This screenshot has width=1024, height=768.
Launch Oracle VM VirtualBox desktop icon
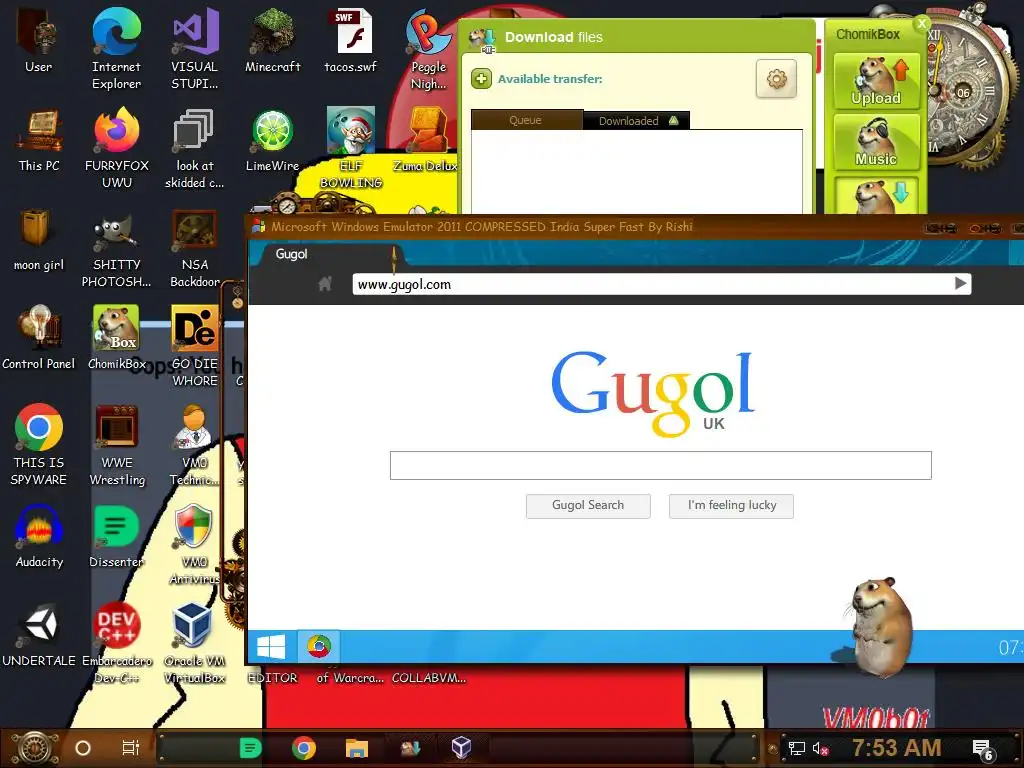pyautogui.click(x=195, y=643)
